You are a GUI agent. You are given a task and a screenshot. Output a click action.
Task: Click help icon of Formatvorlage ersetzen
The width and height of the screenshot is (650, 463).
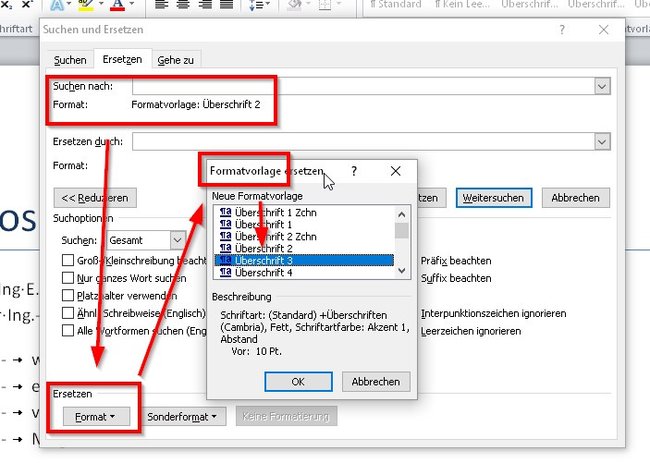[354, 171]
